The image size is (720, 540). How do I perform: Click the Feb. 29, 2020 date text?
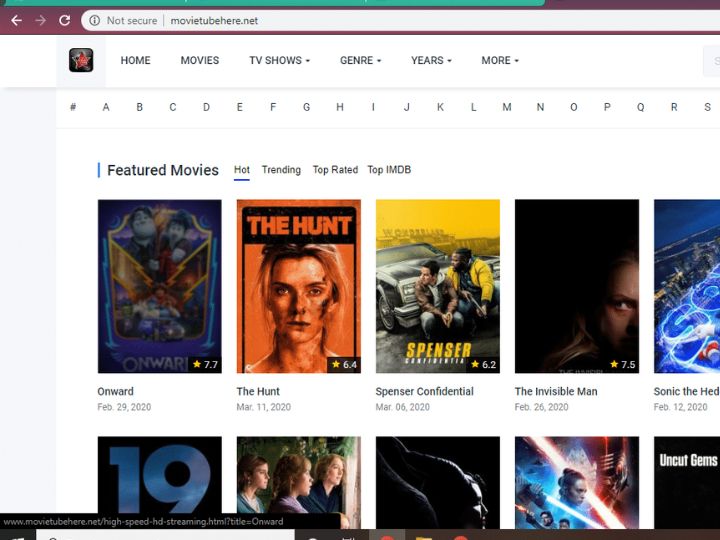[x=124, y=407]
